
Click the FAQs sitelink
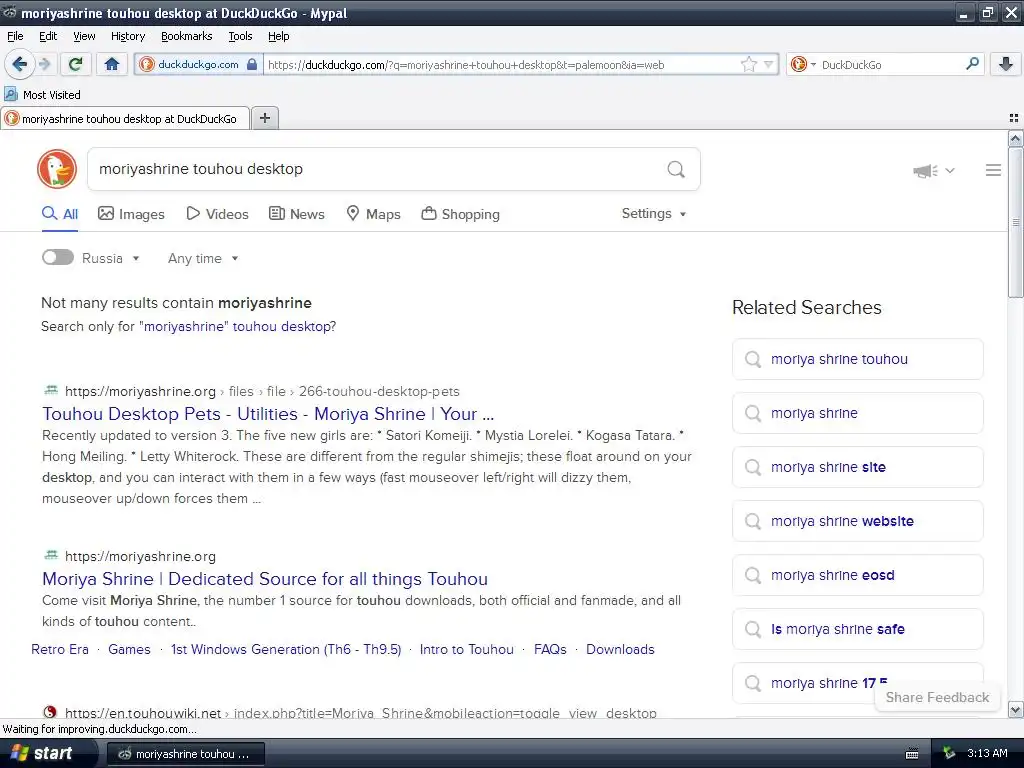pyautogui.click(x=550, y=649)
